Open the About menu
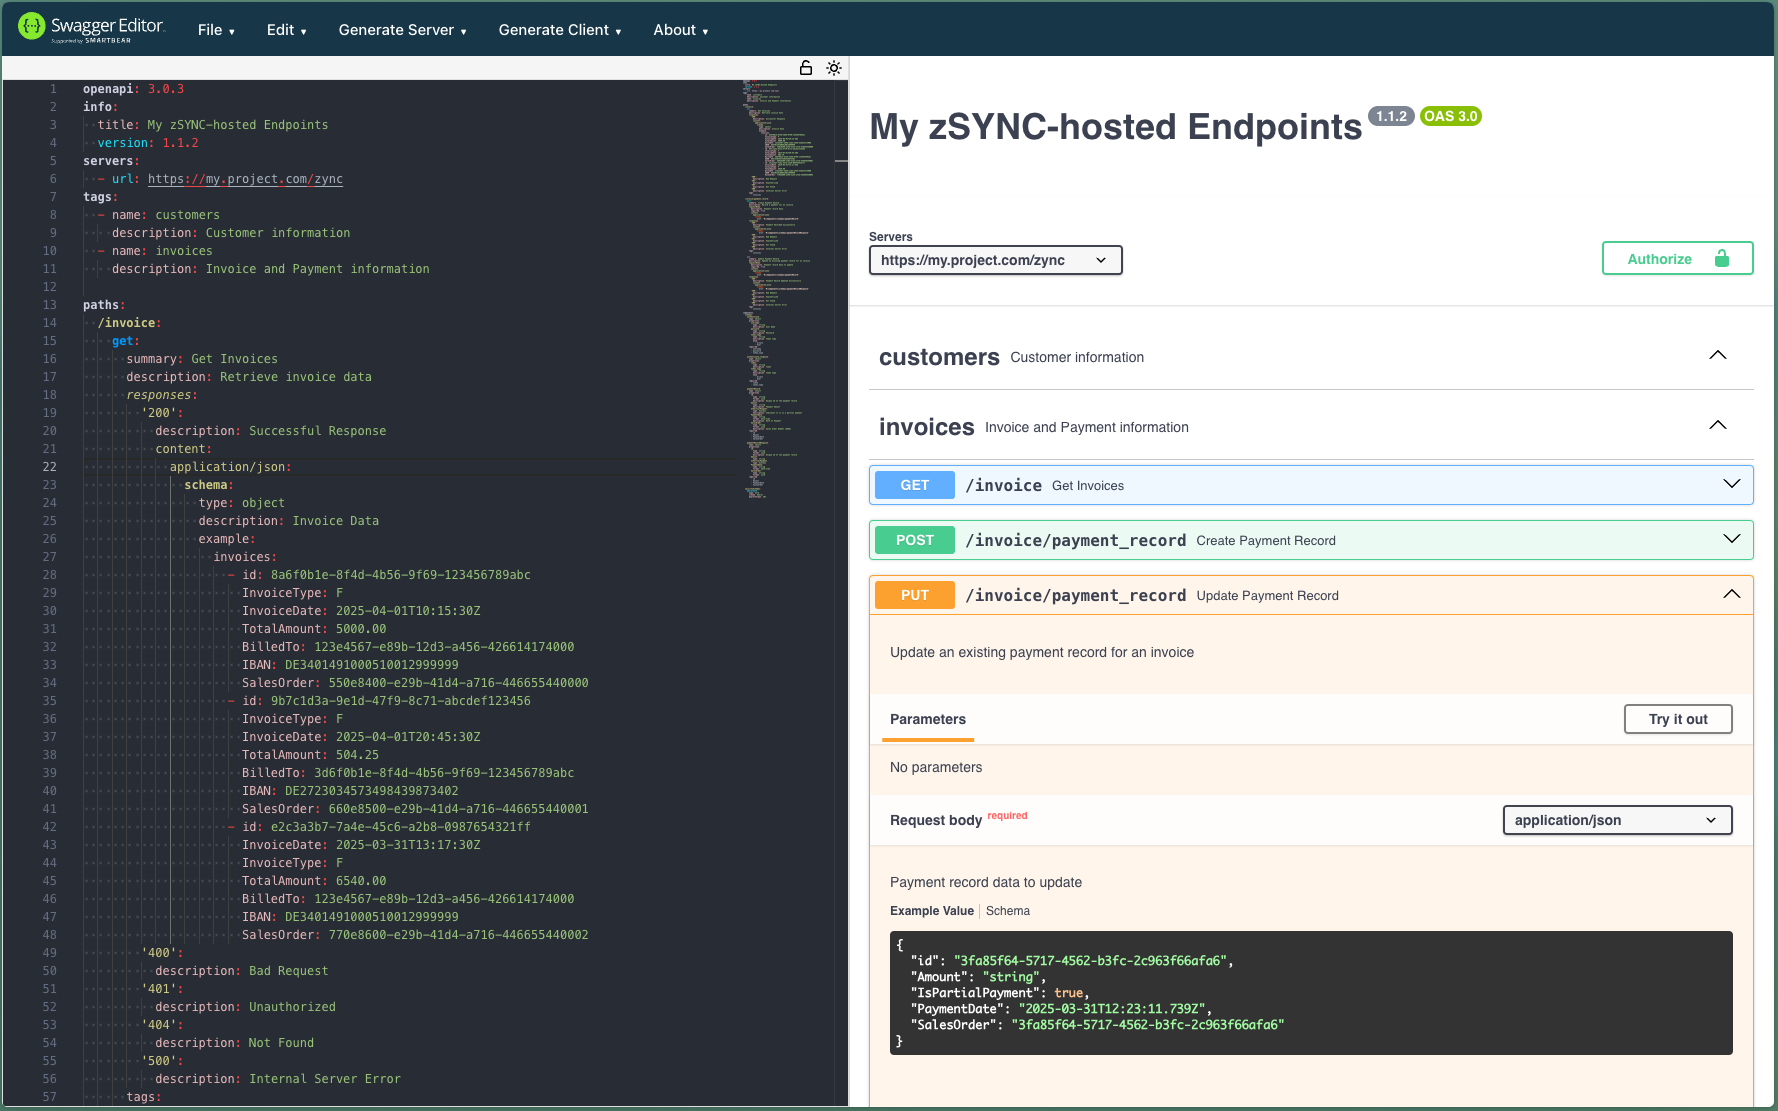This screenshot has width=1778, height=1111. 681,30
